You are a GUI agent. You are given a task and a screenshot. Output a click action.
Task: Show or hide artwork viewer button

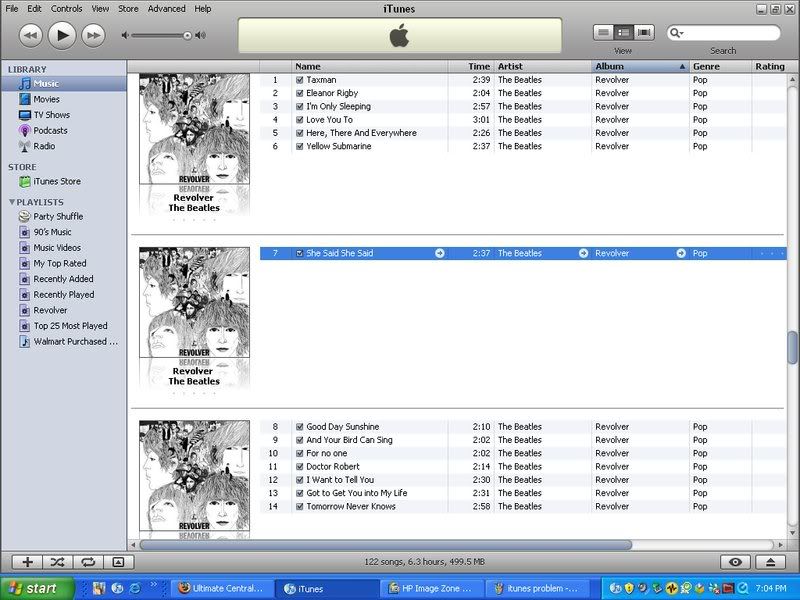pos(118,562)
